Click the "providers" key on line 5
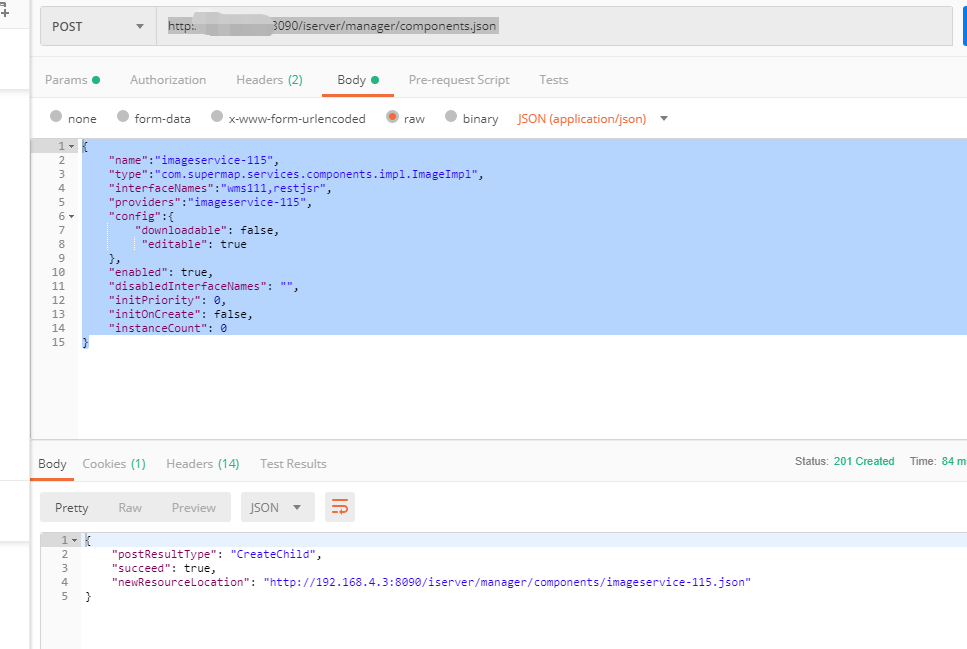The image size is (967, 649). click(145, 202)
